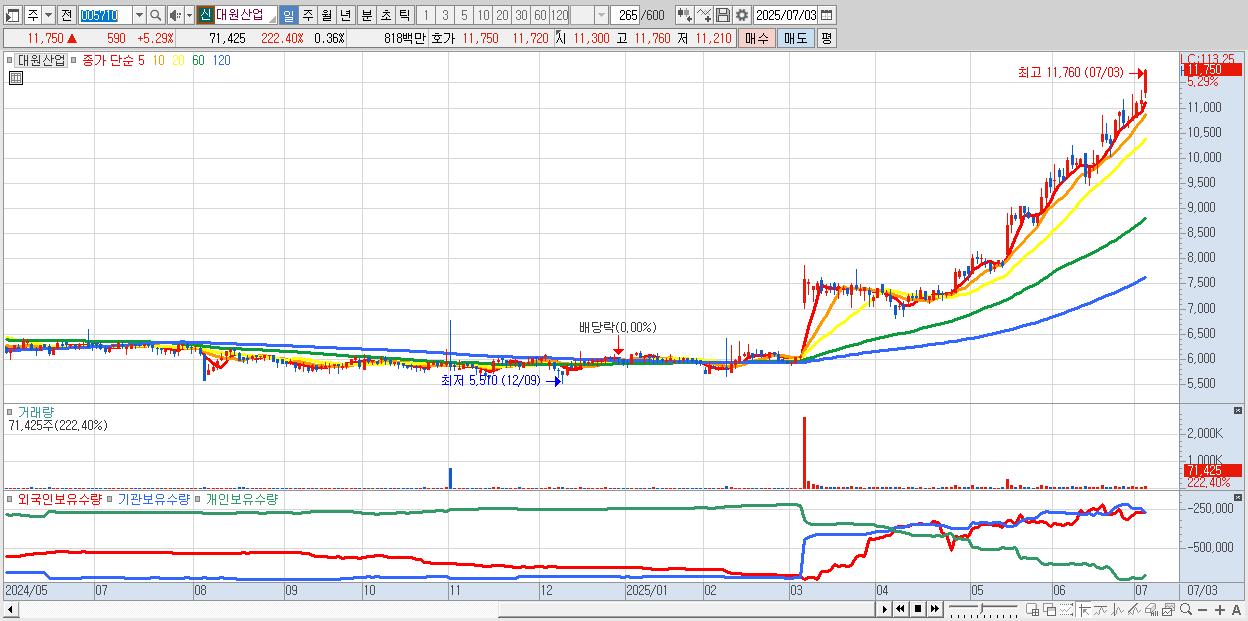
Task: Click the crosshair axis tool icon
Action: [1084, 609]
